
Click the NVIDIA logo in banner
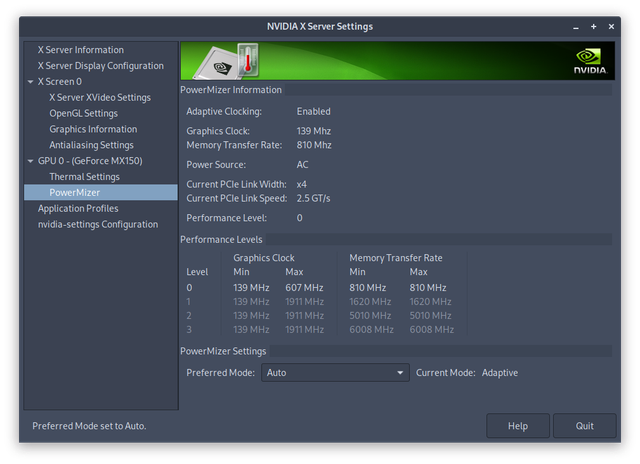(590, 61)
